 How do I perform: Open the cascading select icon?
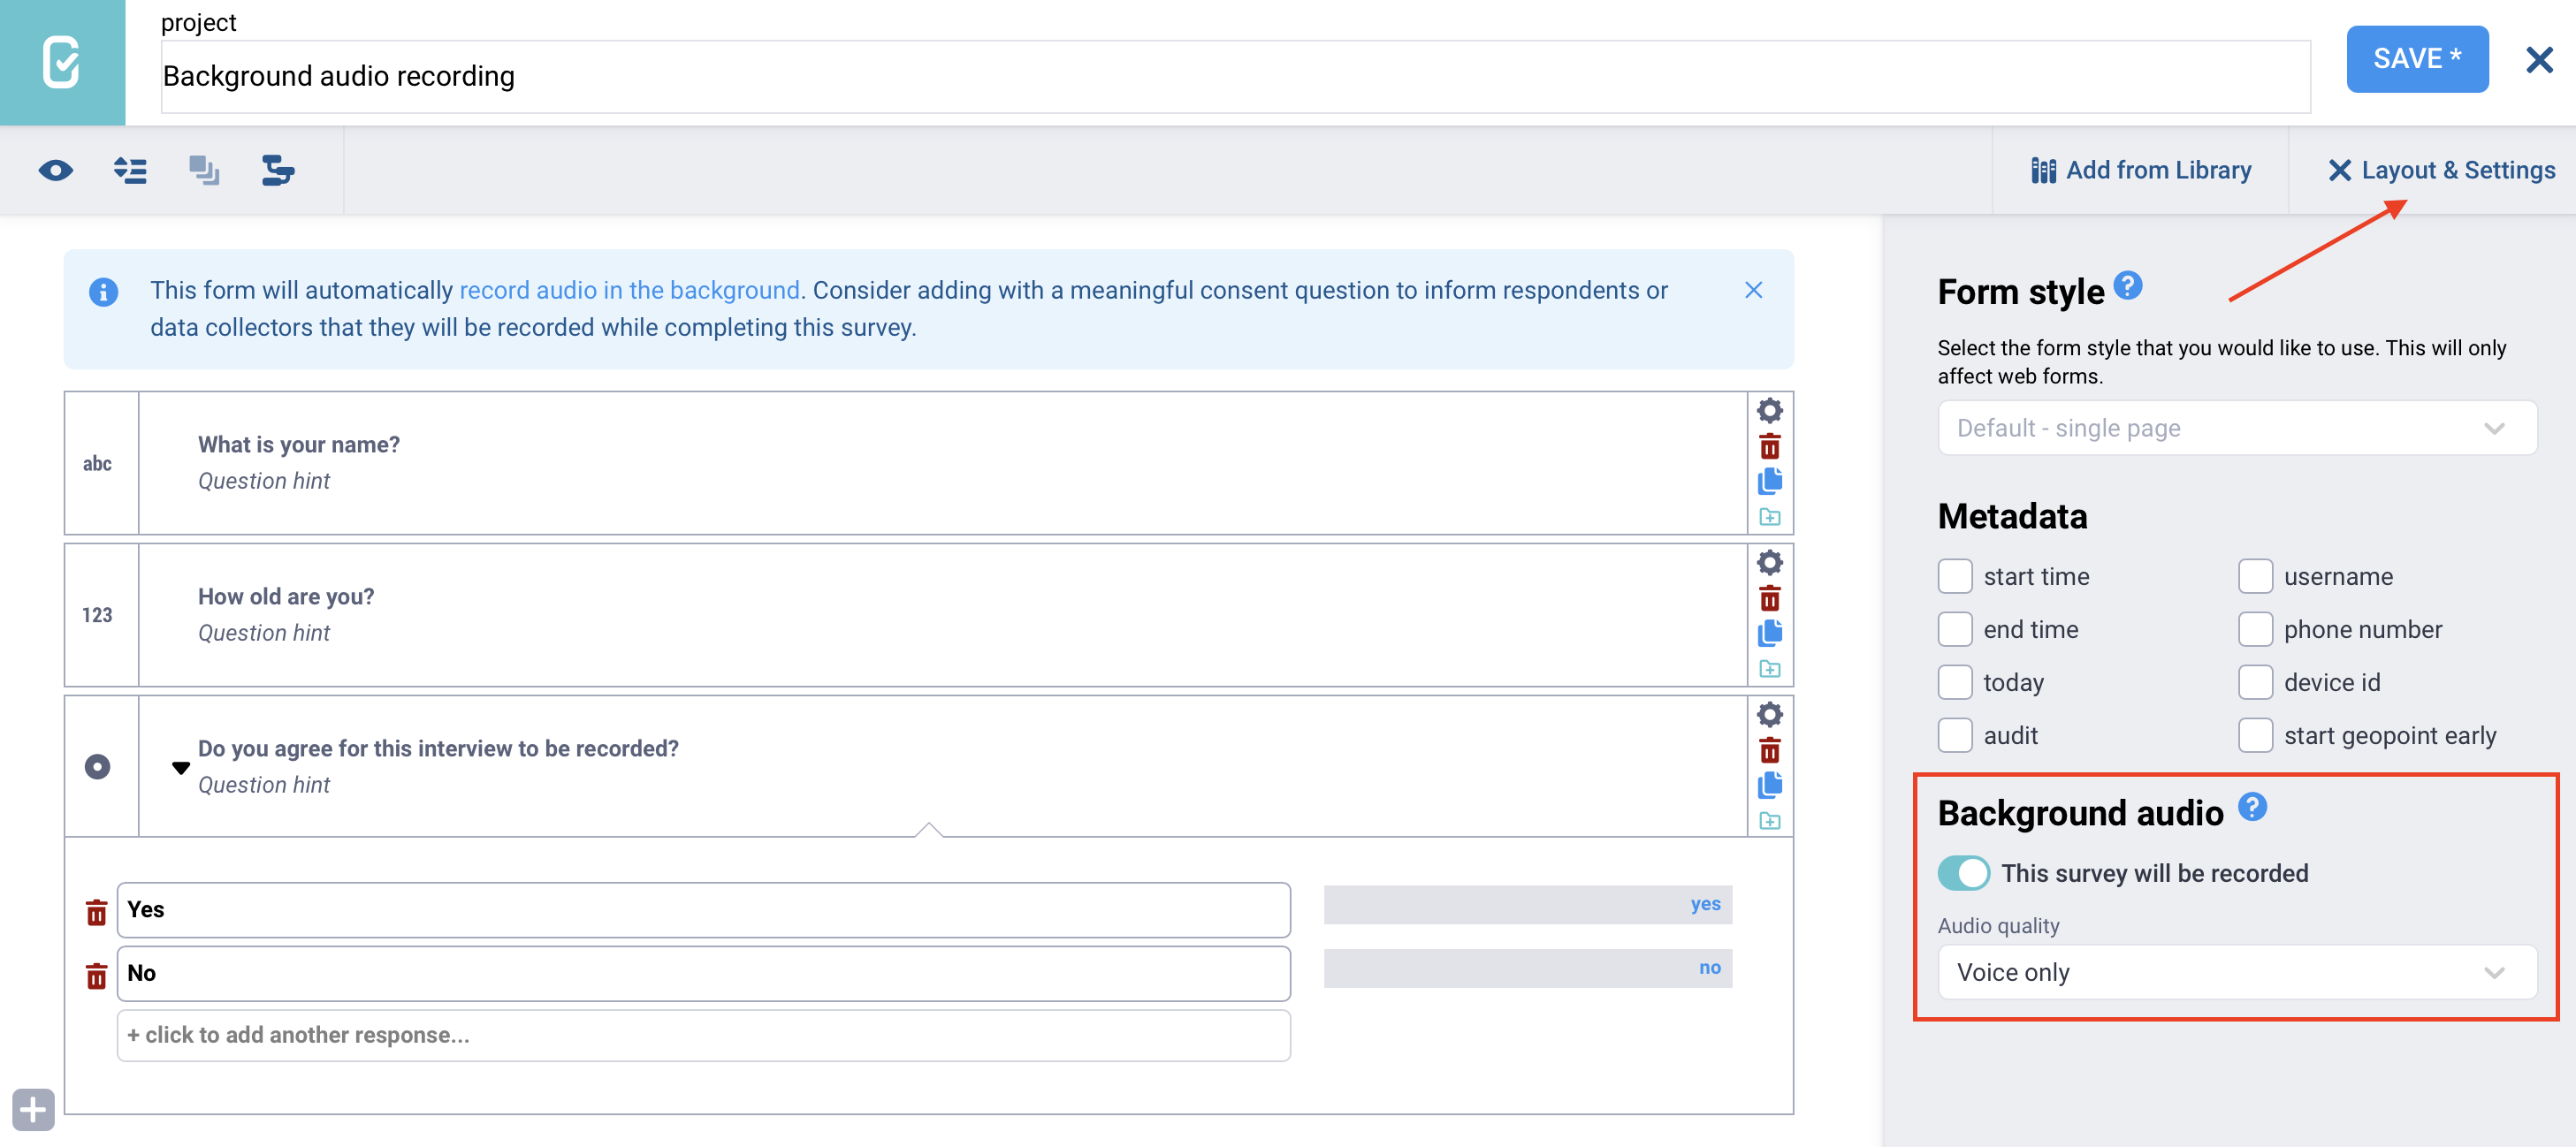point(278,171)
